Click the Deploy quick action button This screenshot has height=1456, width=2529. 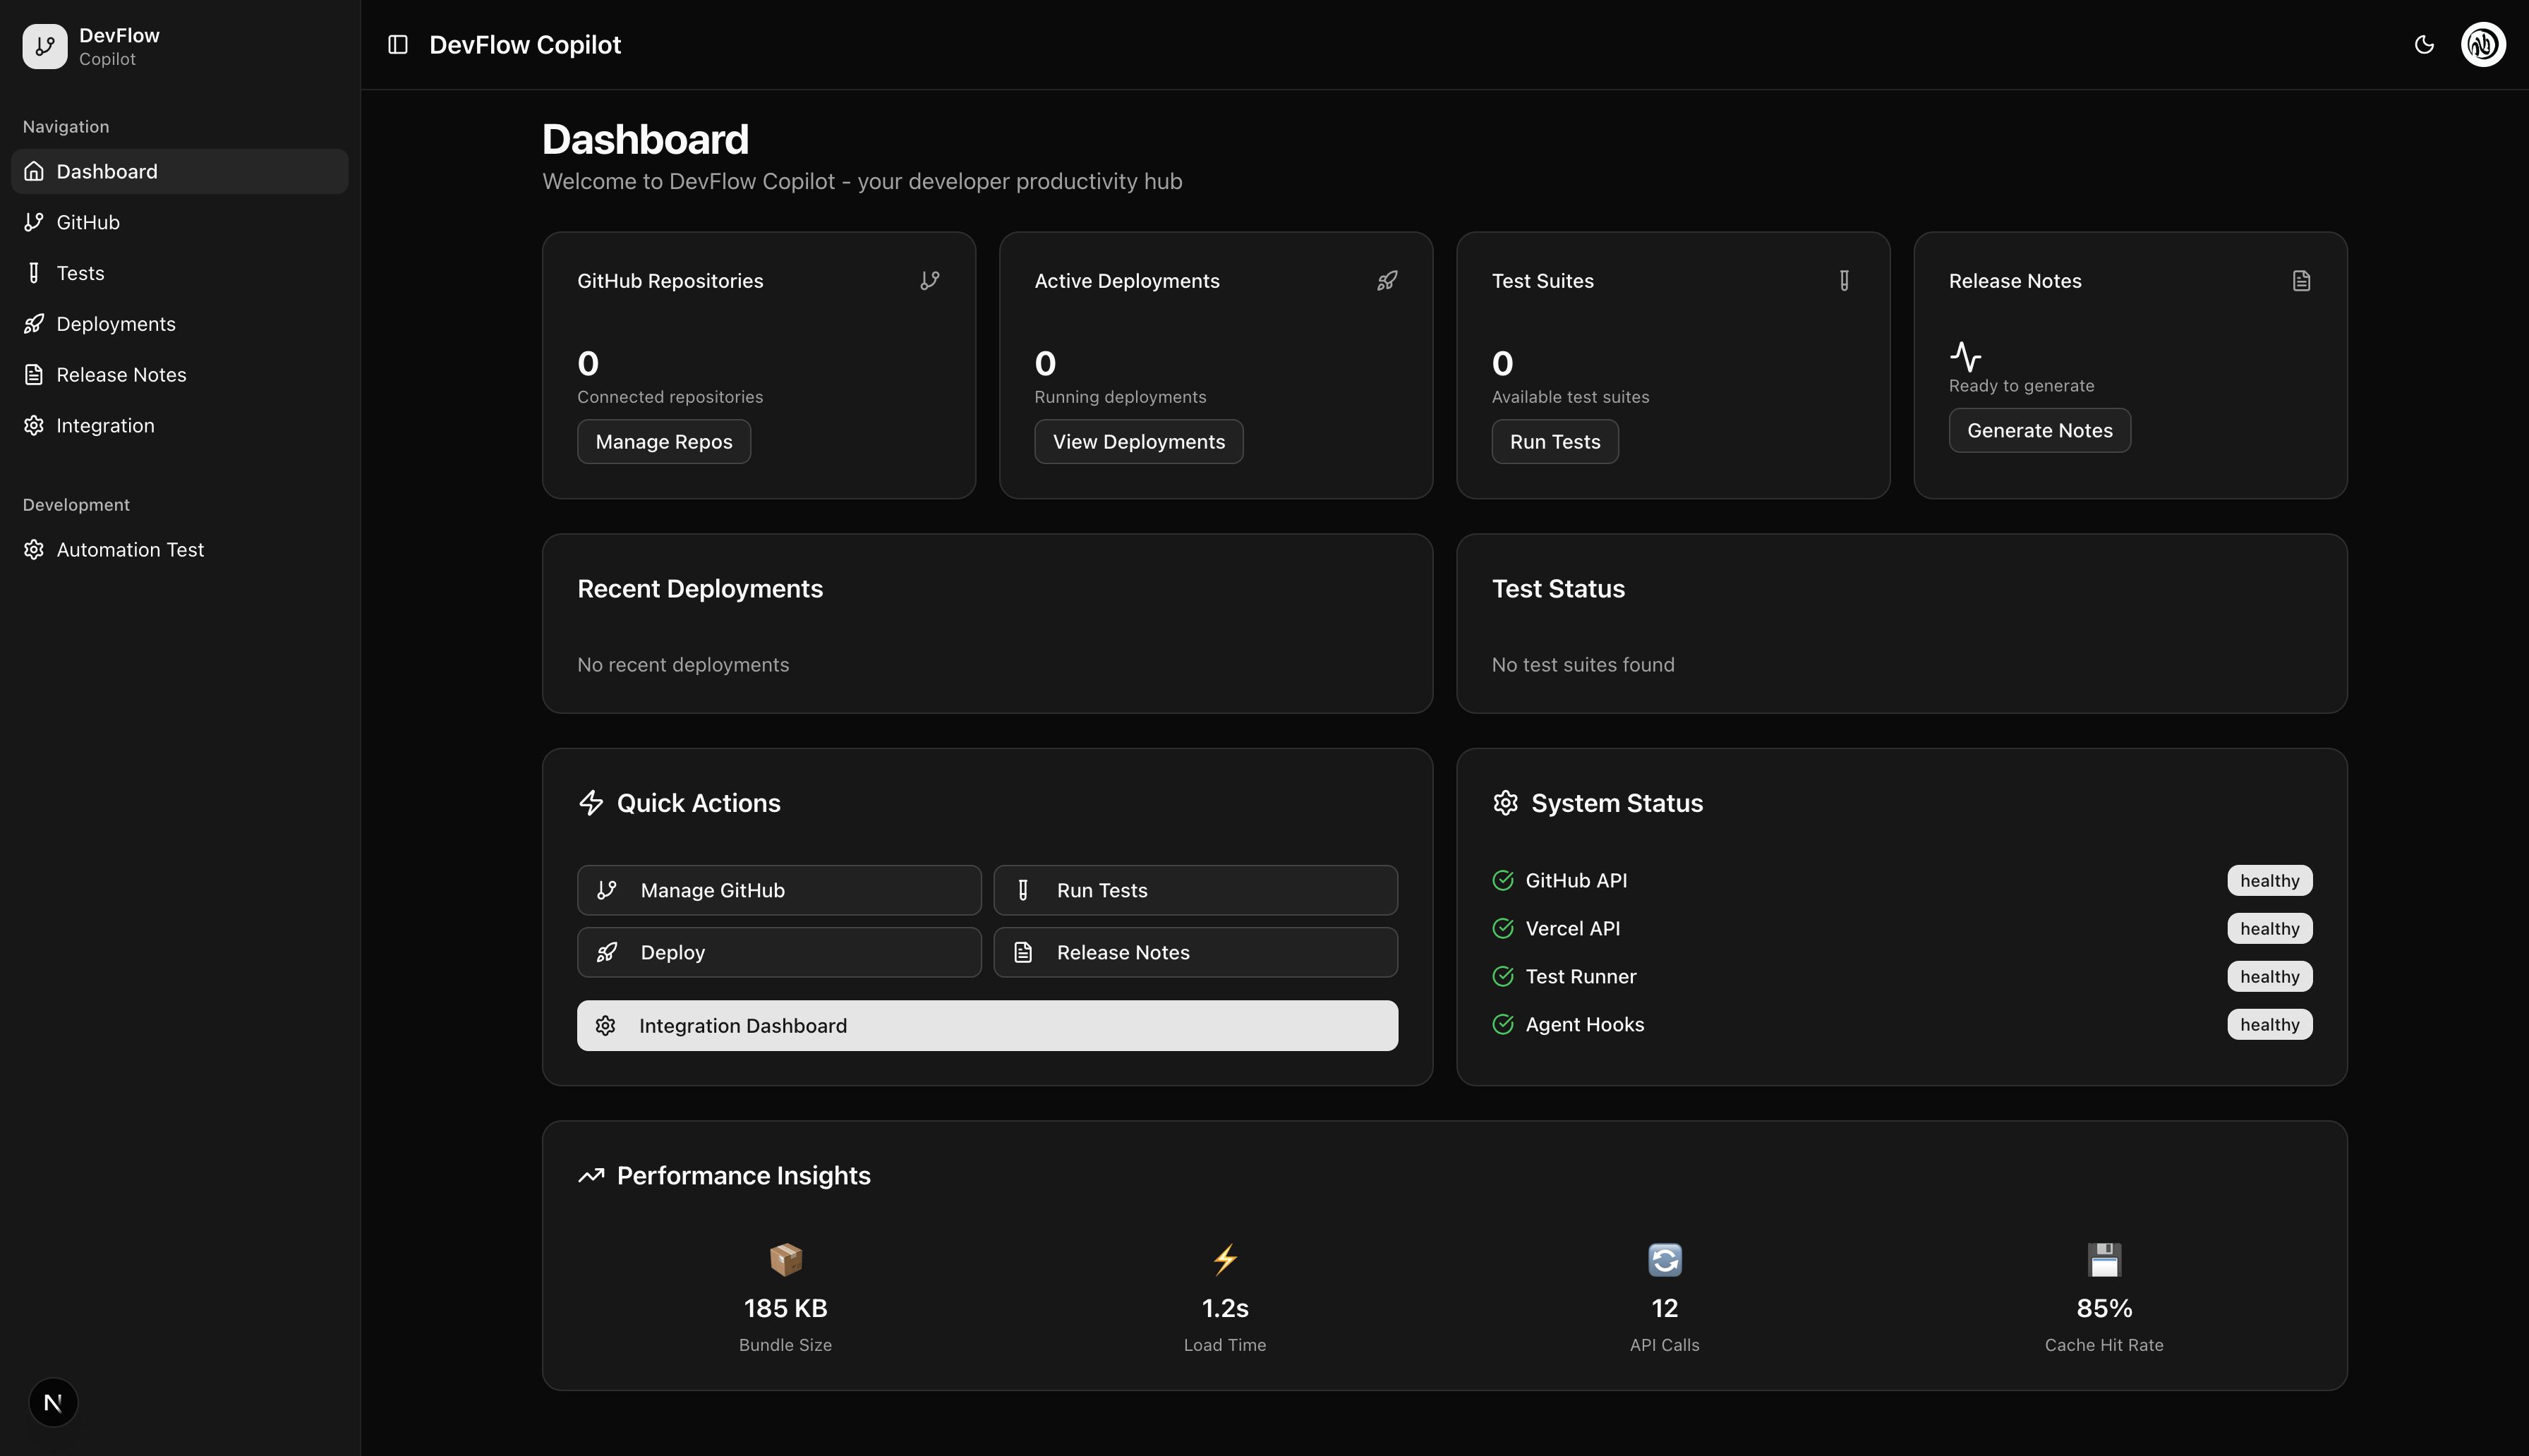779,952
